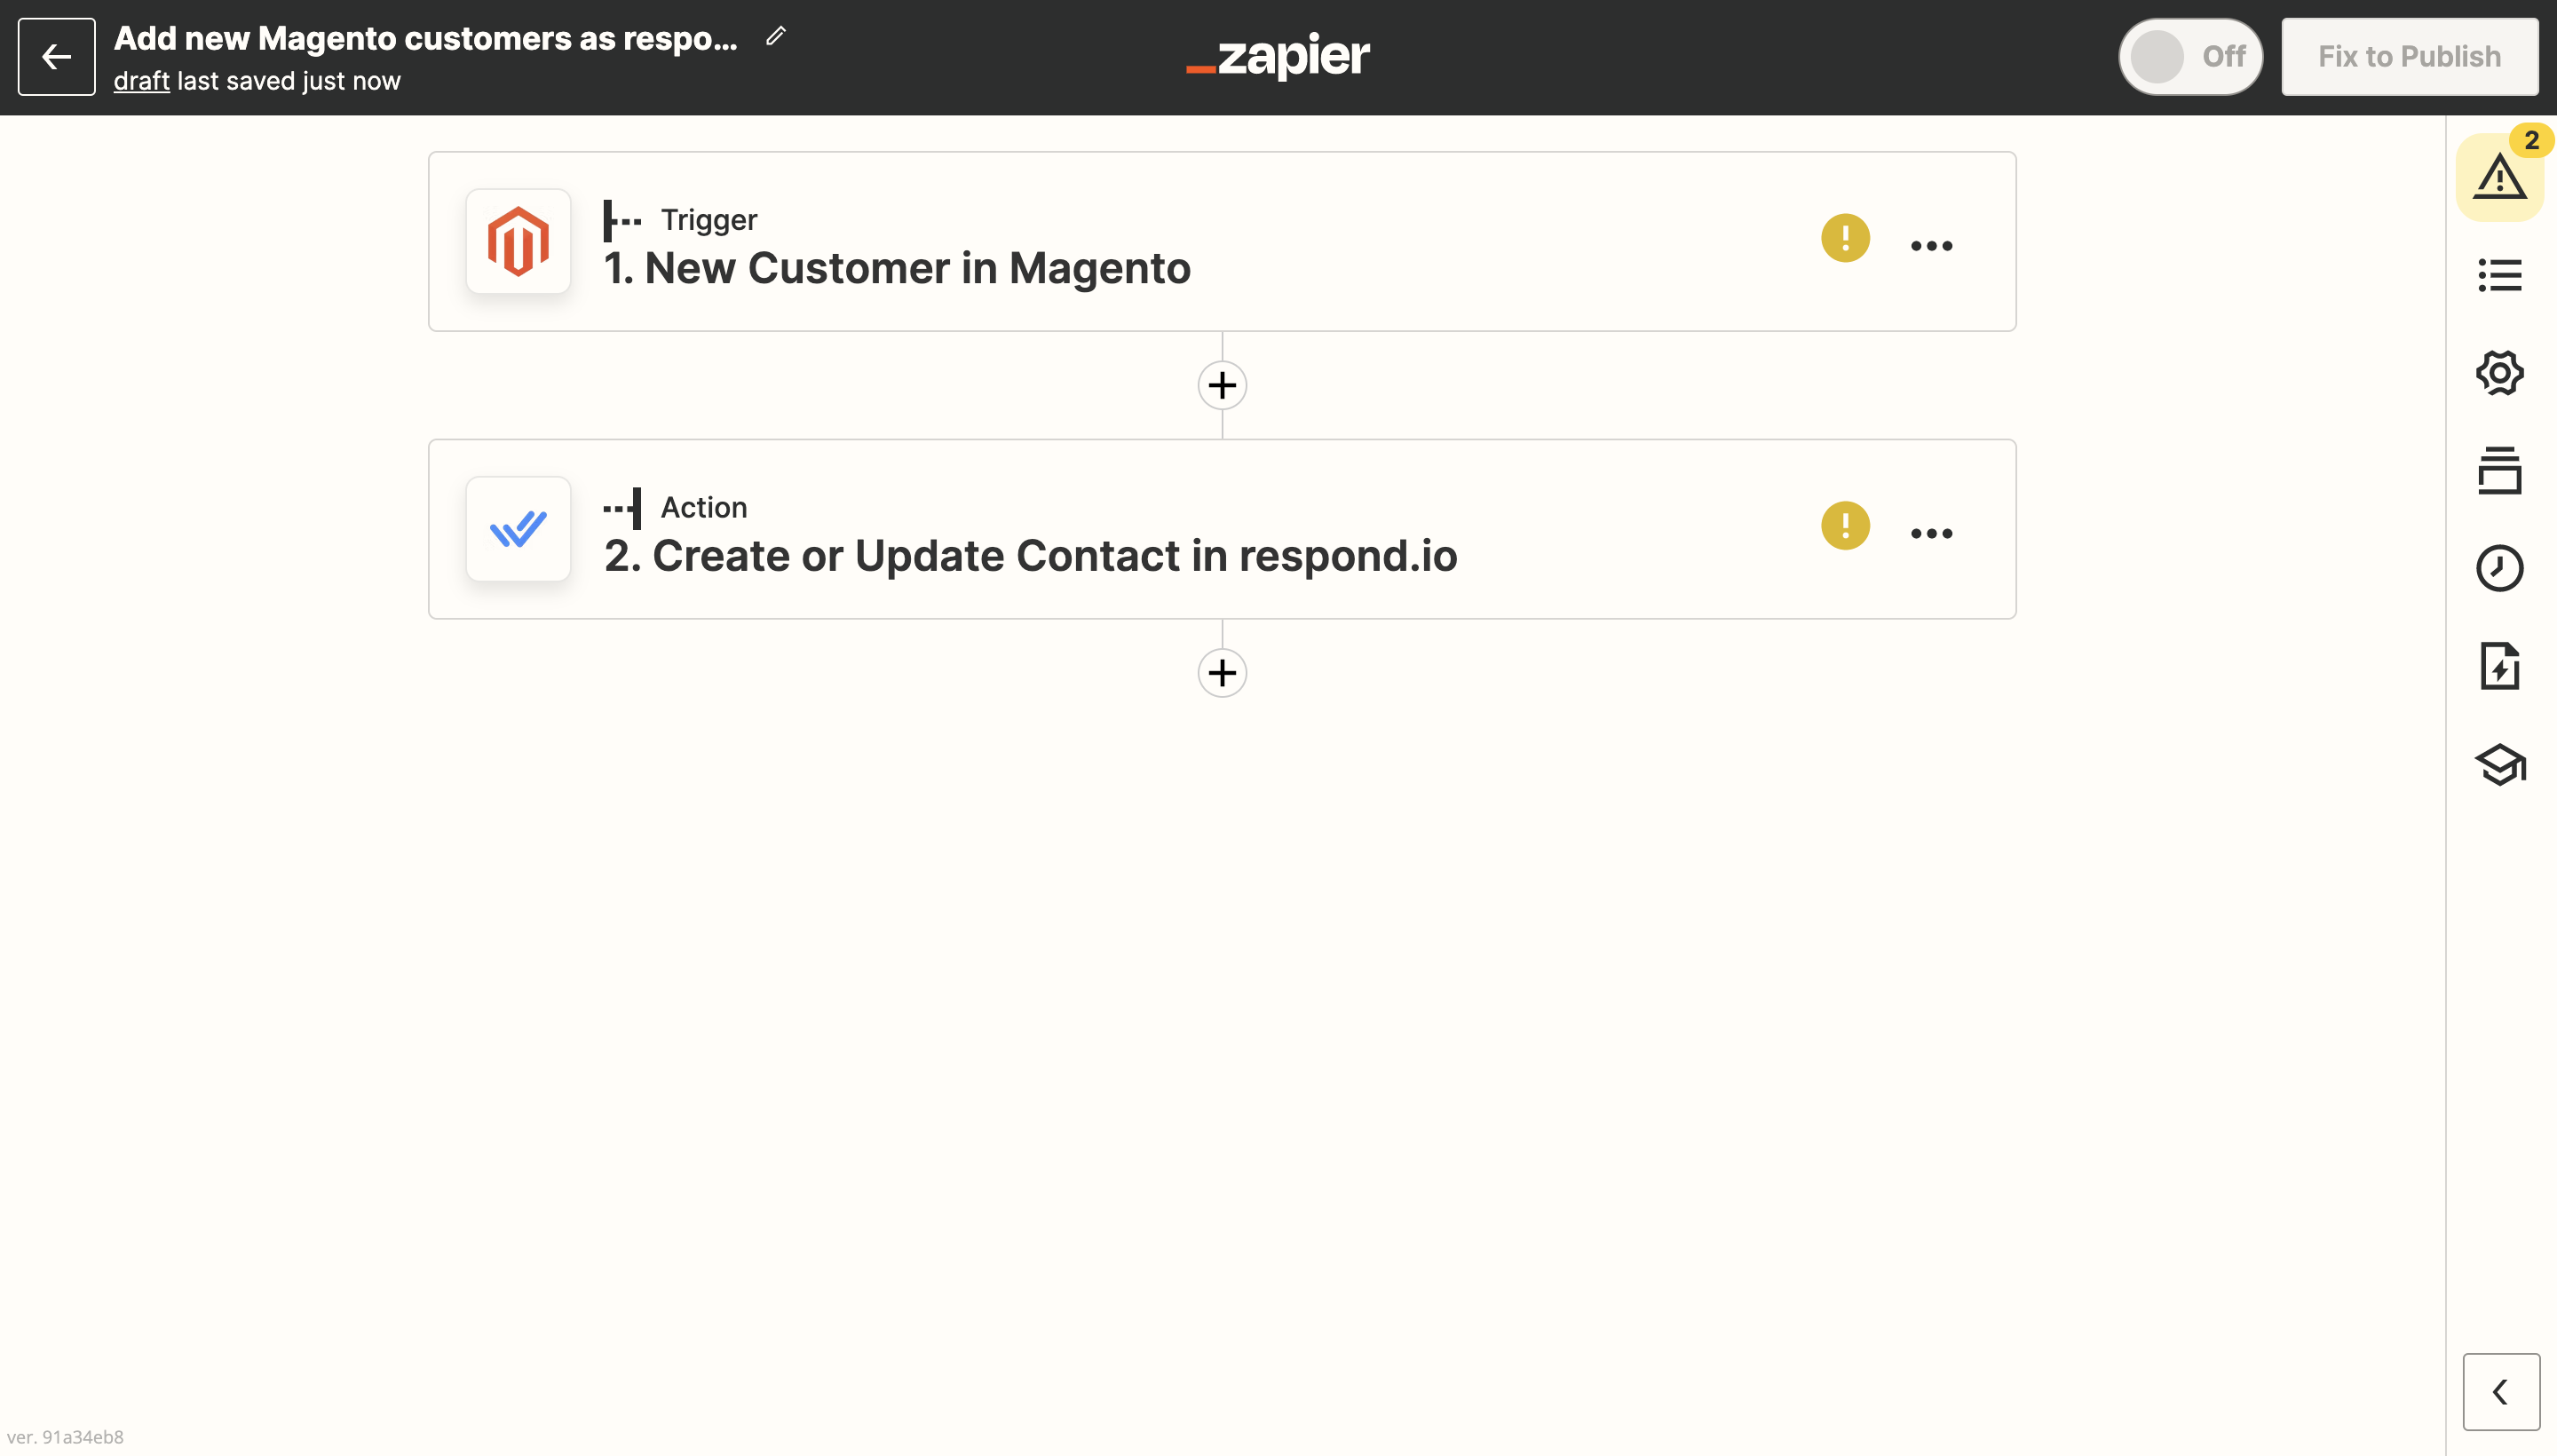
Task: Add step between trigger and action
Action: pos(1221,385)
